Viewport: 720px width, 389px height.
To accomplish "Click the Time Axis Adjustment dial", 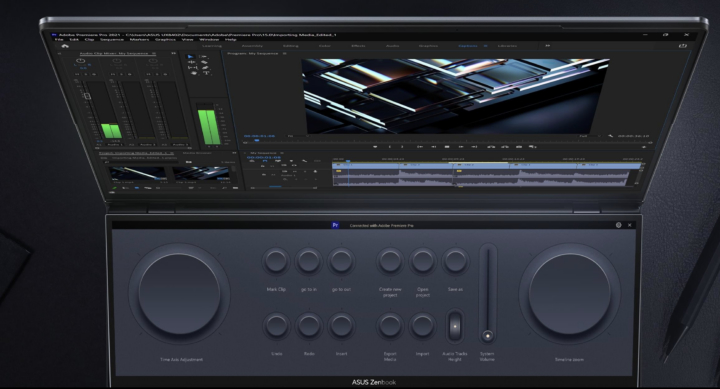I will point(179,294).
